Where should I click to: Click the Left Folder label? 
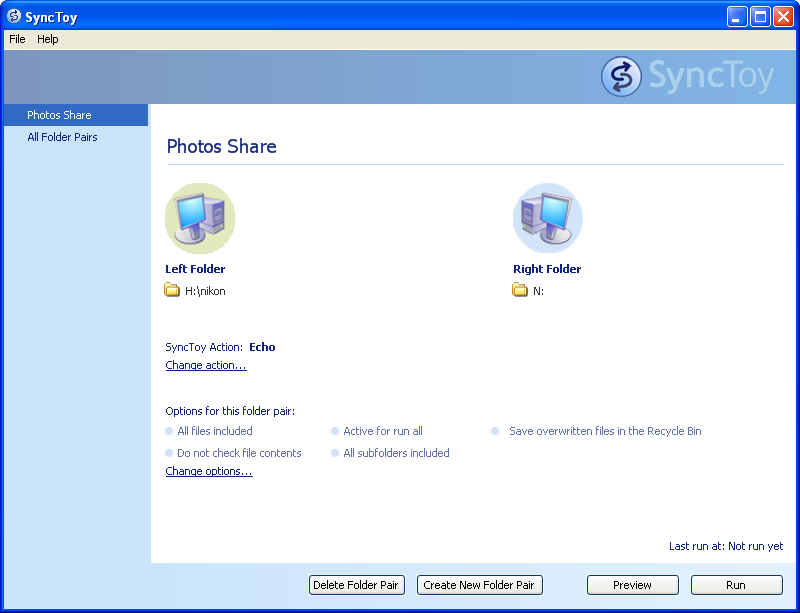[x=195, y=269]
